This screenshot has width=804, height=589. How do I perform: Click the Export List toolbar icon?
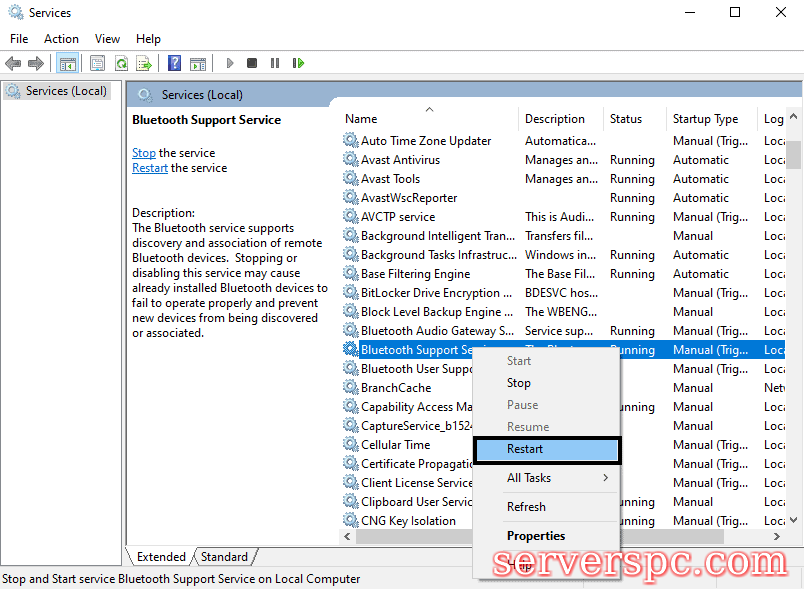click(144, 63)
